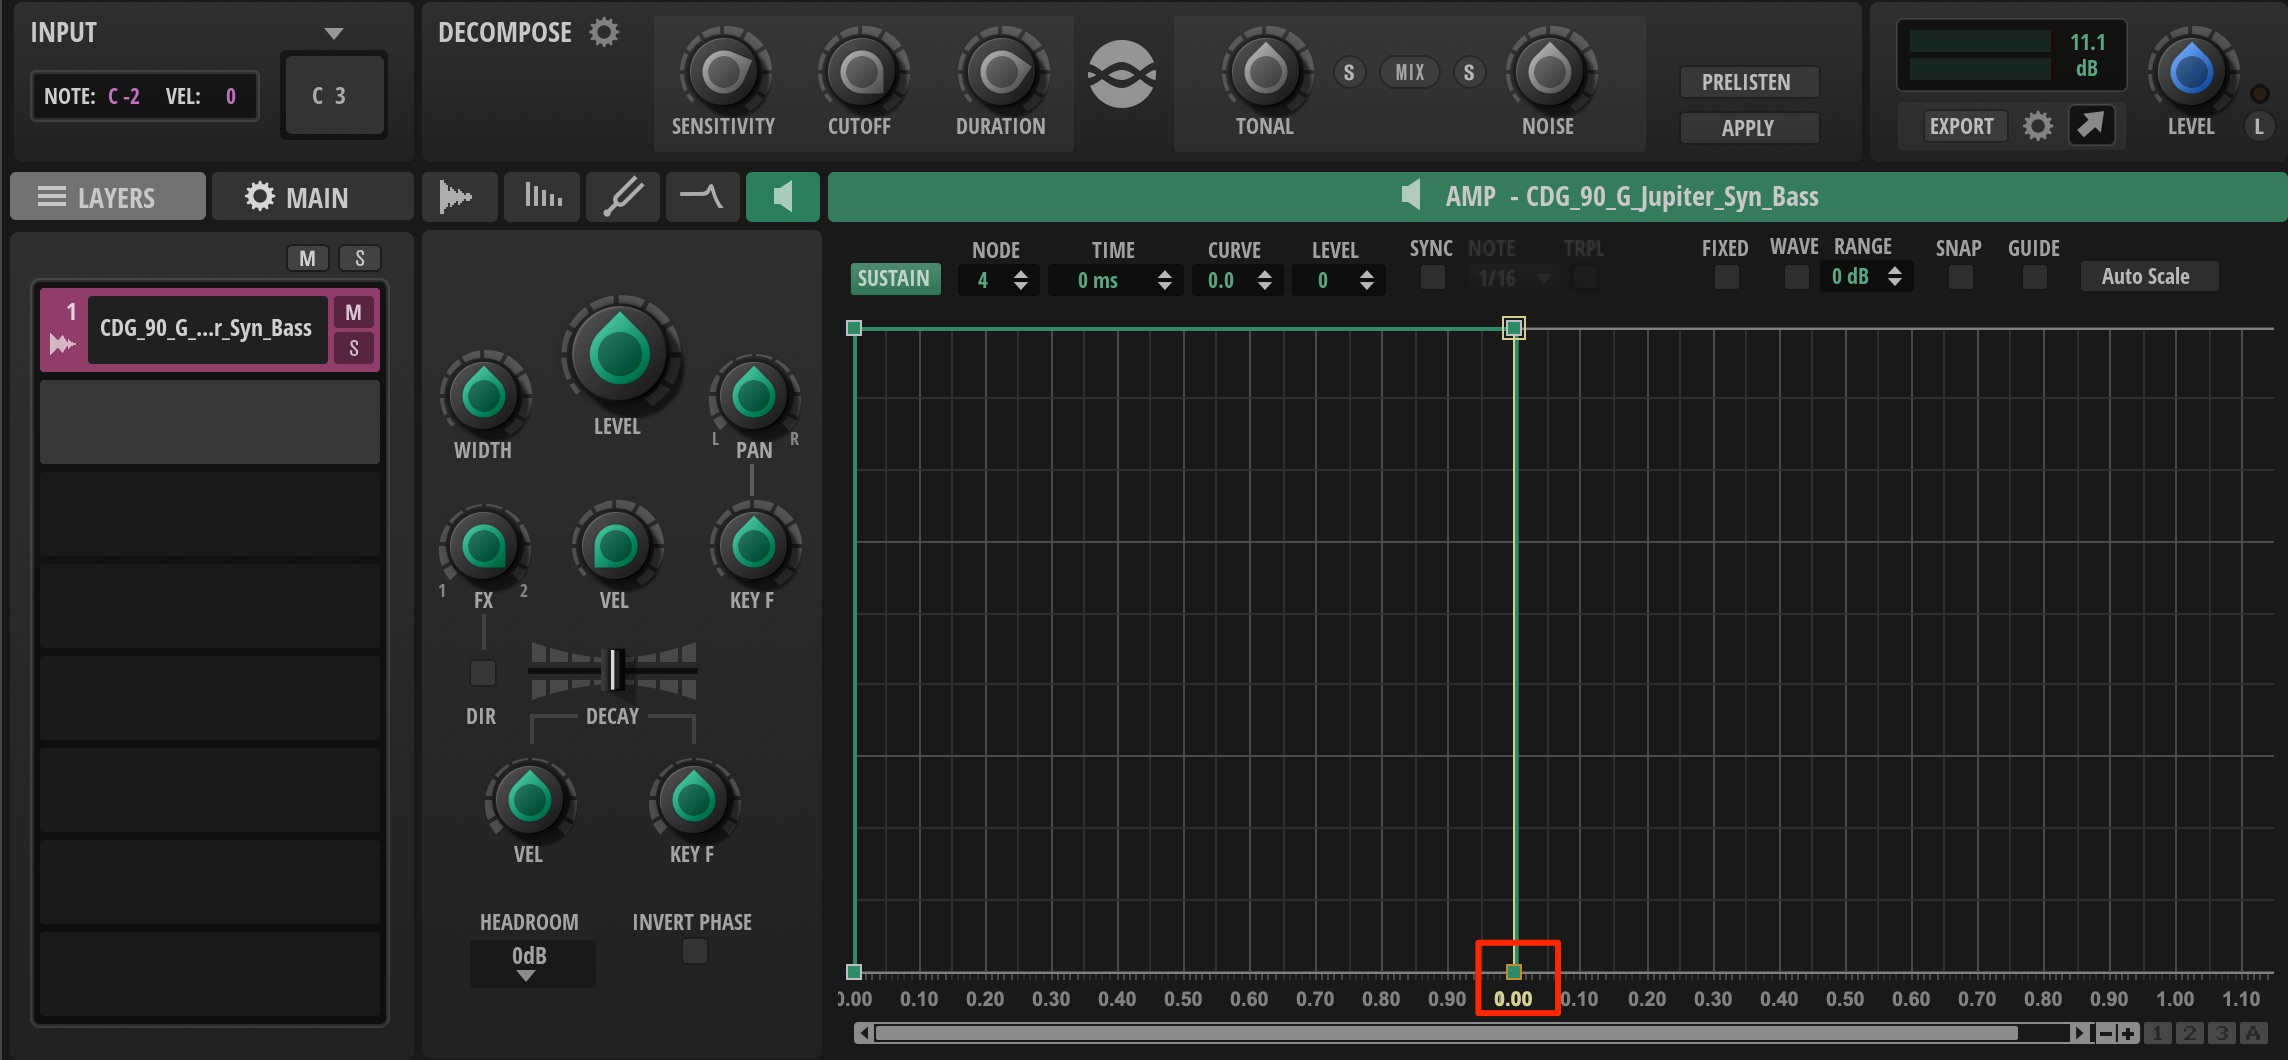The image size is (2288, 1060).
Task: Enable the SNAP checkbox
Action: click(x=1960, y=277)
